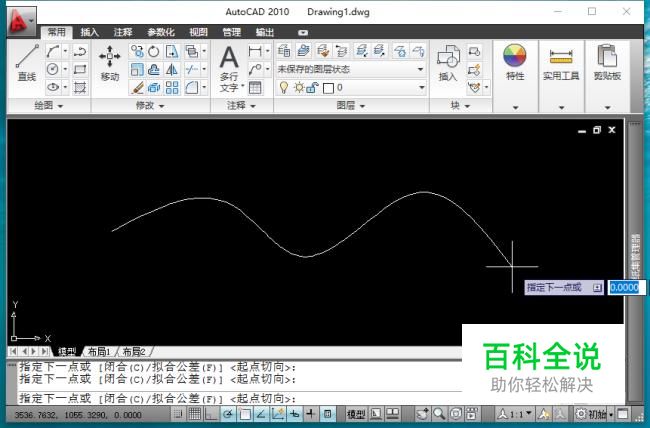Viewport: 650px width, 428px height.
Task: Expand the 注释 panel
Action: (x=241, y=106)
